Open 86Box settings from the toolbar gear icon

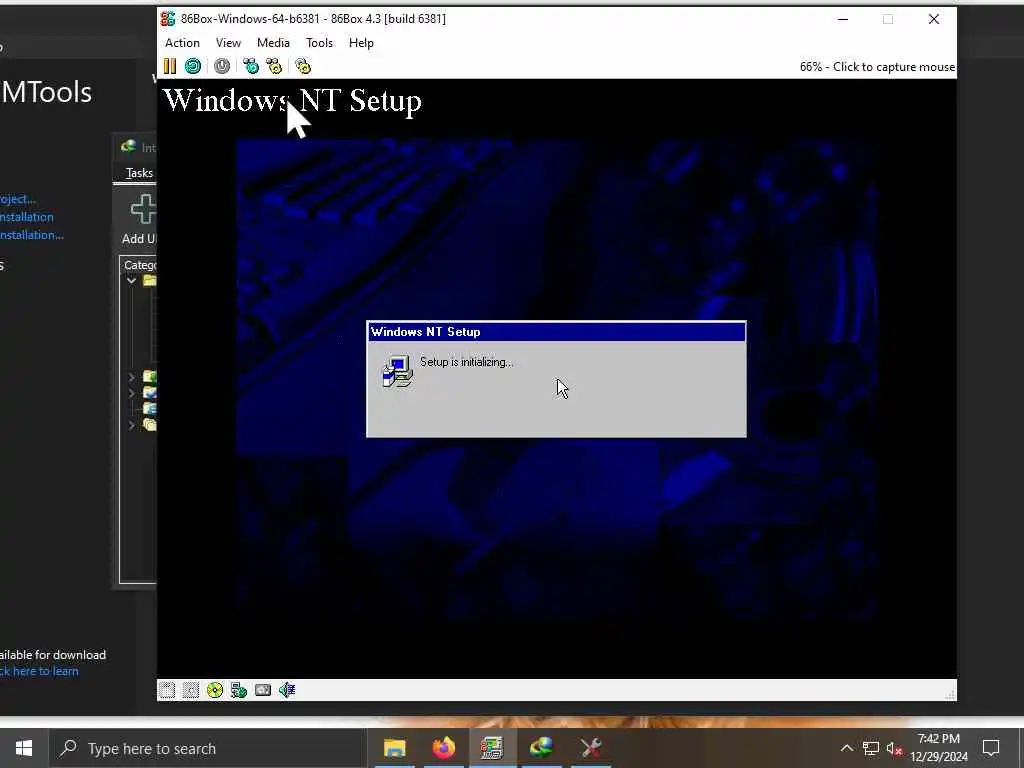(x=303, y=66)
